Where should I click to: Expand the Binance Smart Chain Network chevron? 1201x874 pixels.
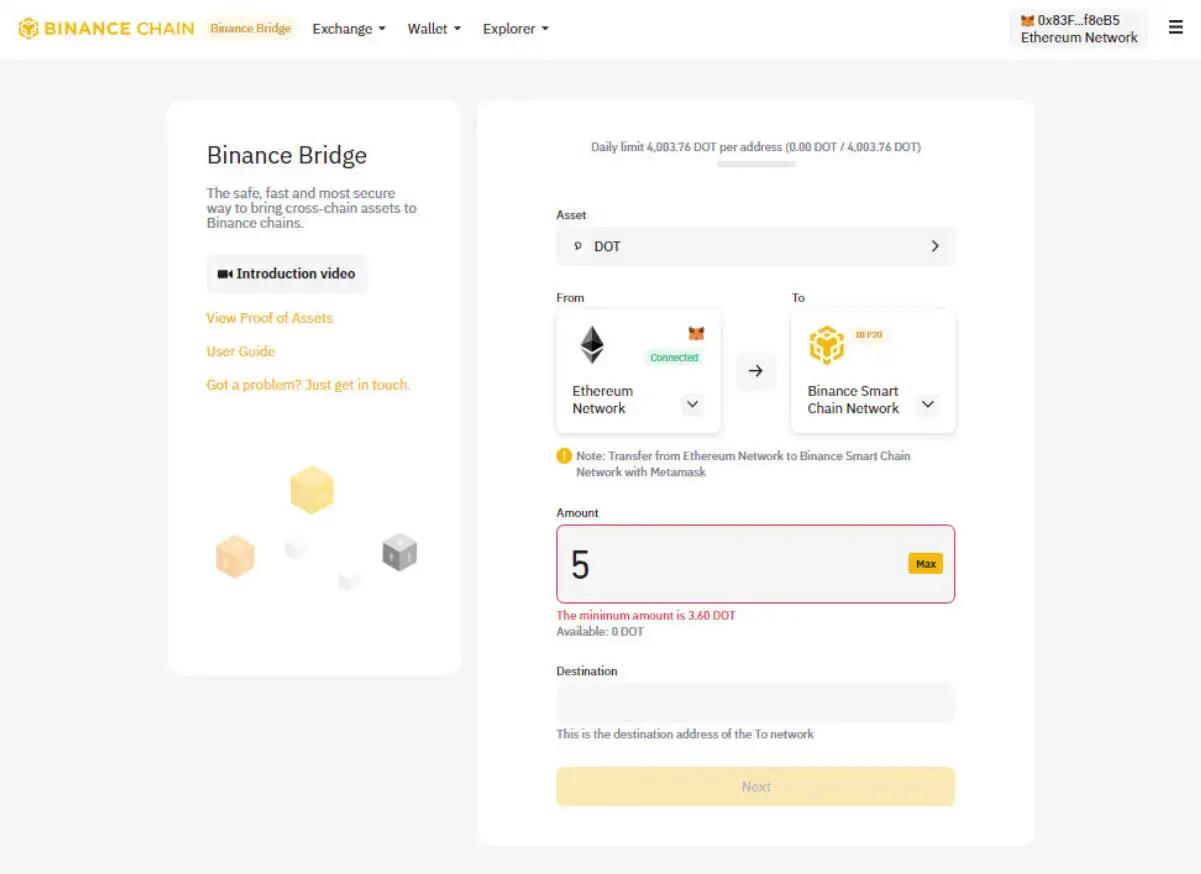[928, 405]
